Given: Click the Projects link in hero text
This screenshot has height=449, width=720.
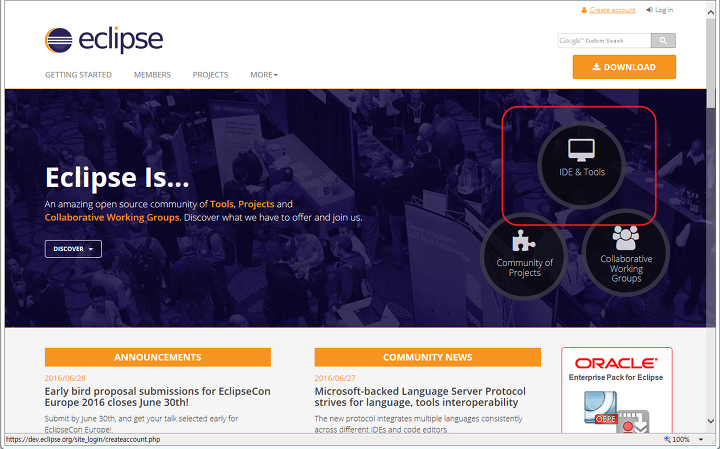Looking at the screenshot, I should 256,204.
